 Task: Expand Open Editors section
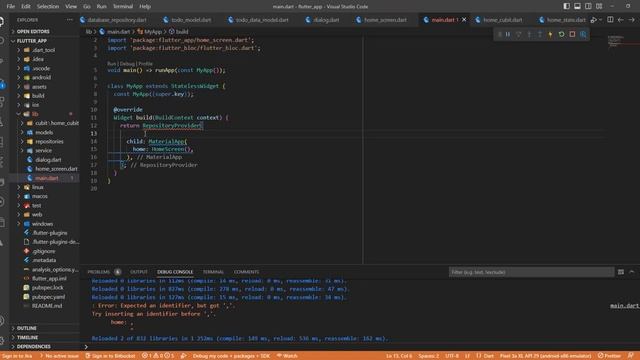(44, 31)
